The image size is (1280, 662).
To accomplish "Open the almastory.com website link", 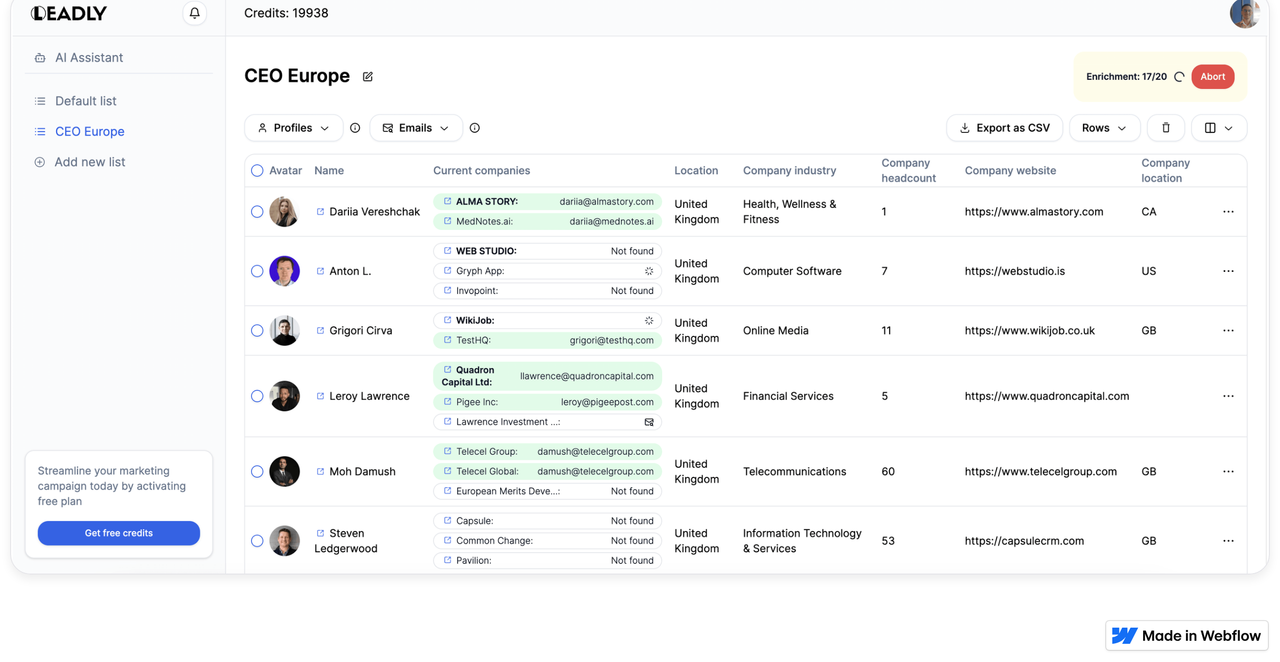I will coord(1034,212).
